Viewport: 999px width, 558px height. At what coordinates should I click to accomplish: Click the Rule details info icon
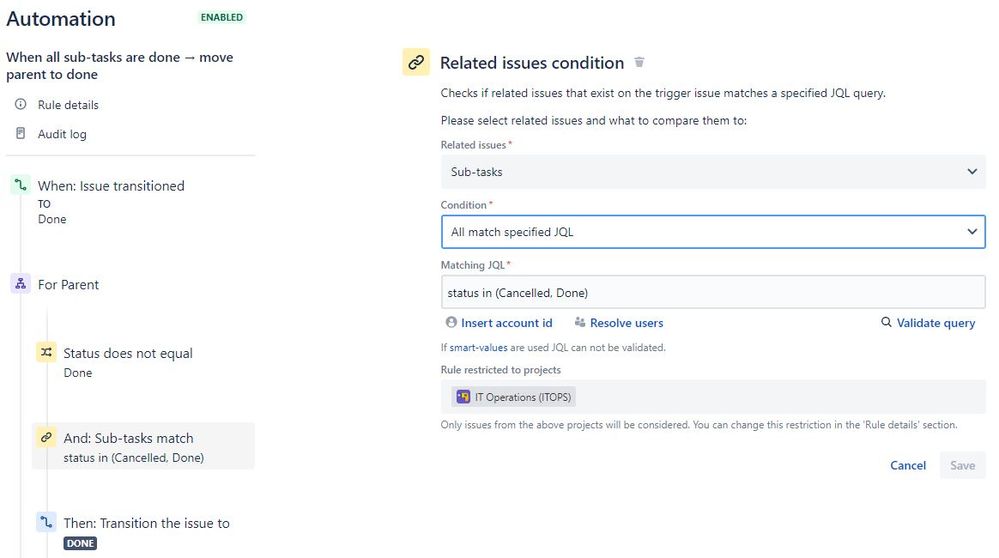click(x=20, y=104)
